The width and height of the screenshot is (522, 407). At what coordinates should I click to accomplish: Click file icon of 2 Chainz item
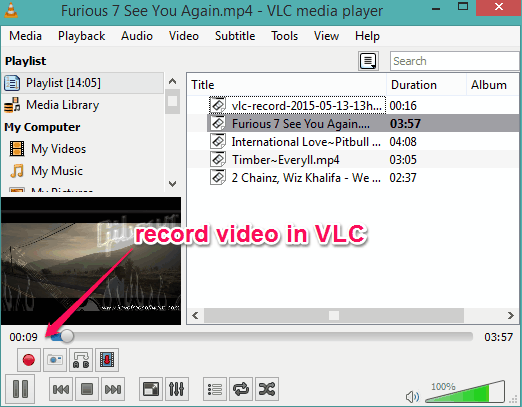pos(218,177)
